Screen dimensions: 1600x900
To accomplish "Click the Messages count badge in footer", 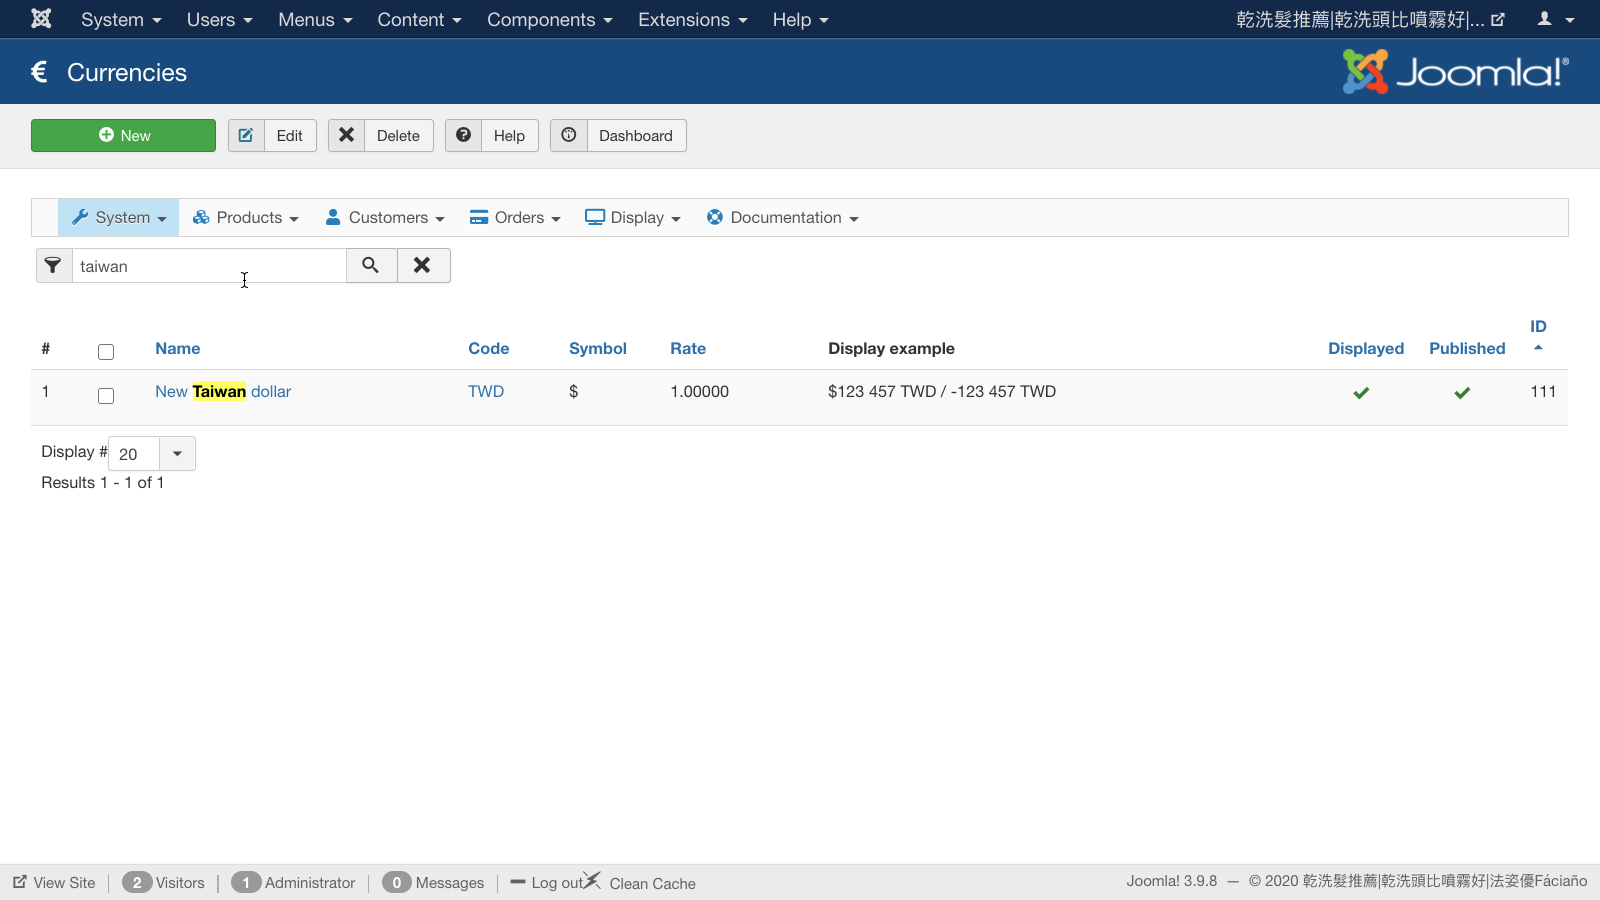I will coord(397,883).
